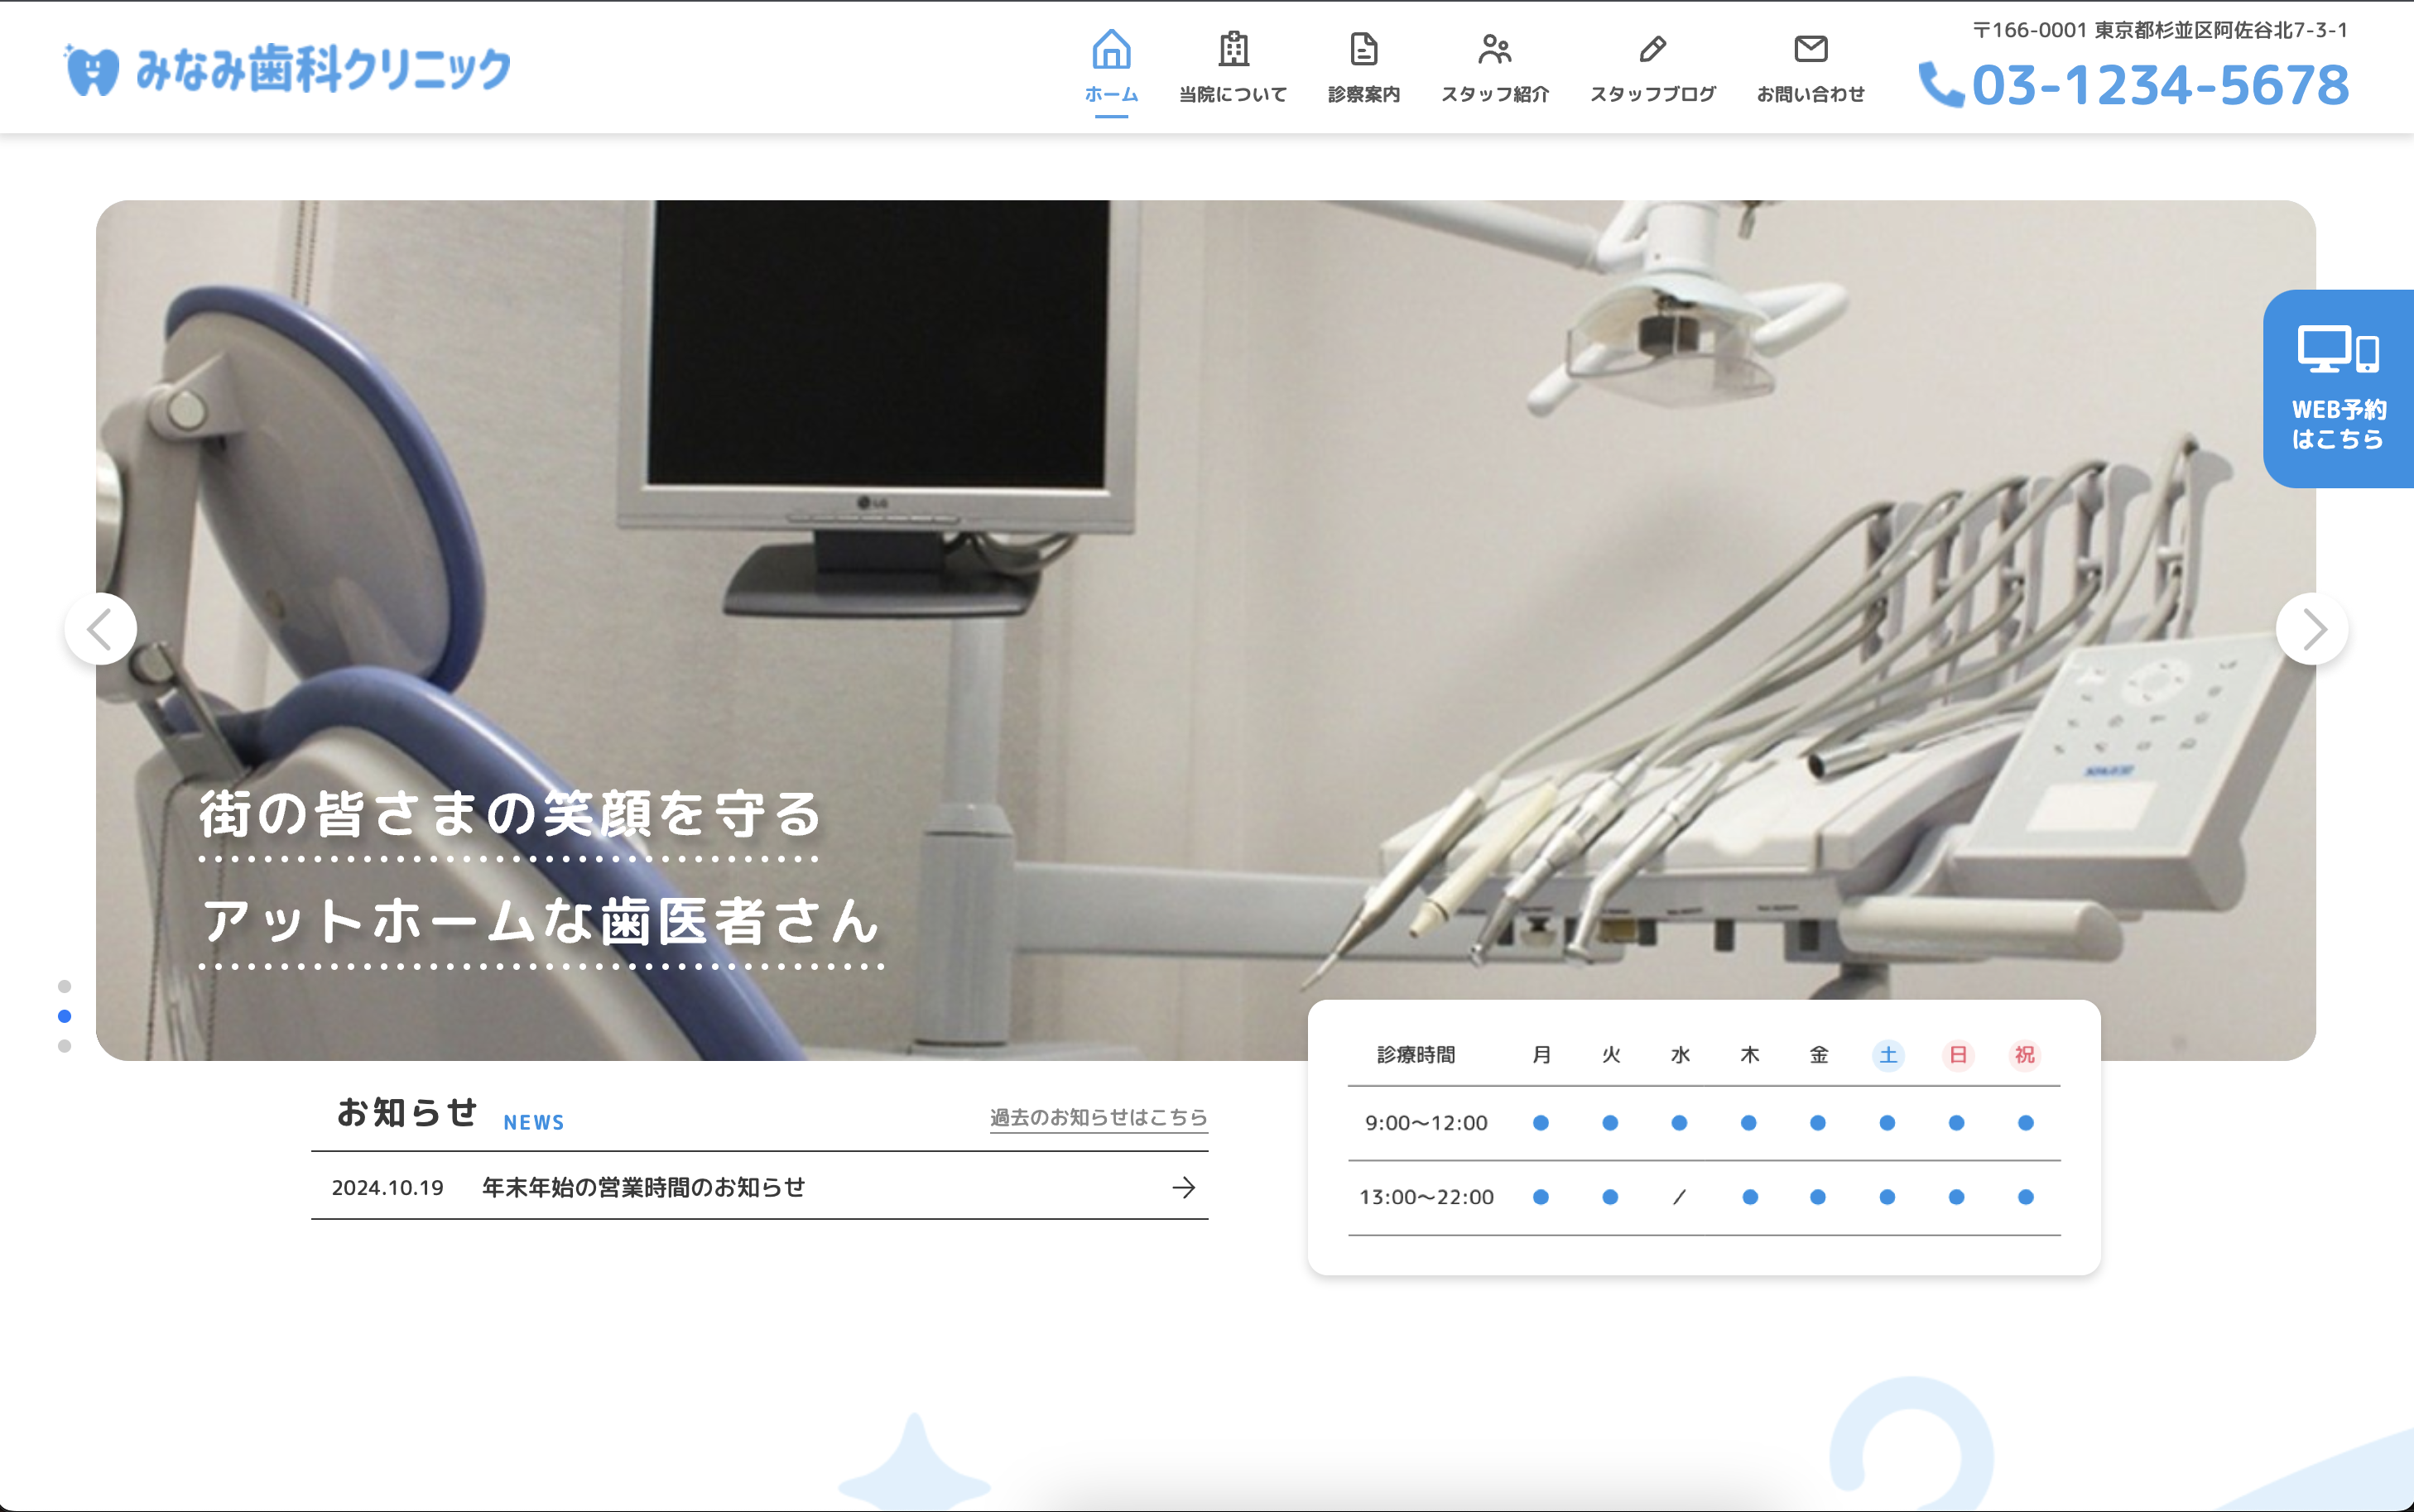This screenshot has width=2414, height=1512.
Task: Call the number 03-1234-5678
Action: (2160, 85)
